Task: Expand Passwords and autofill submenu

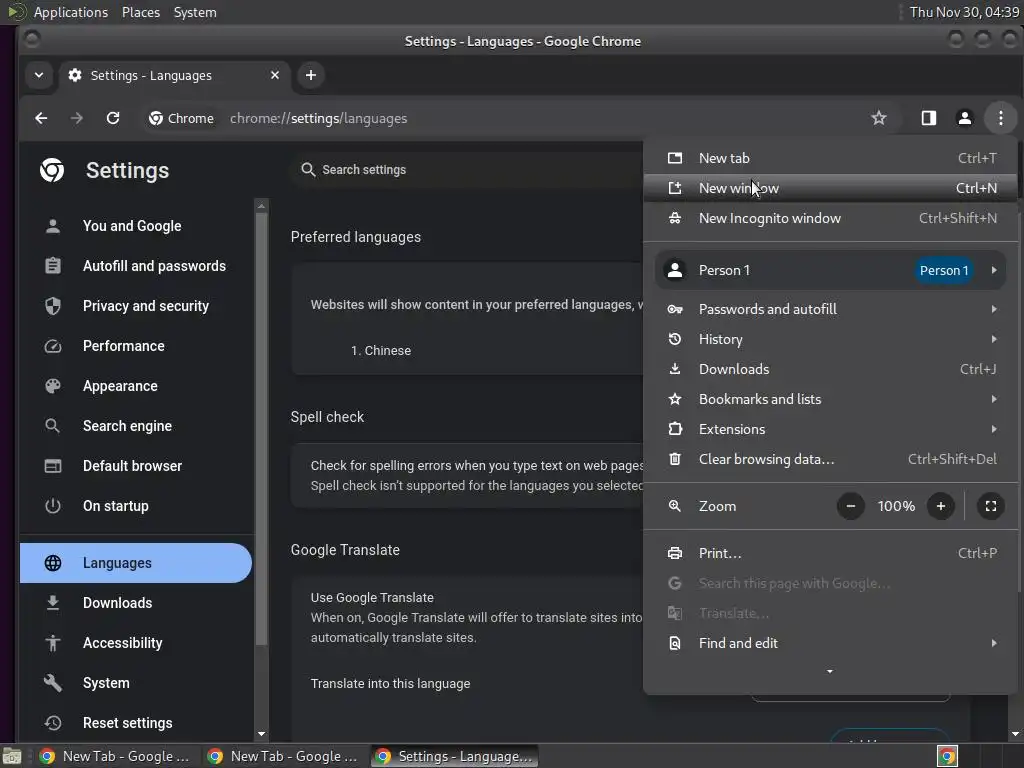Action: 830,309
